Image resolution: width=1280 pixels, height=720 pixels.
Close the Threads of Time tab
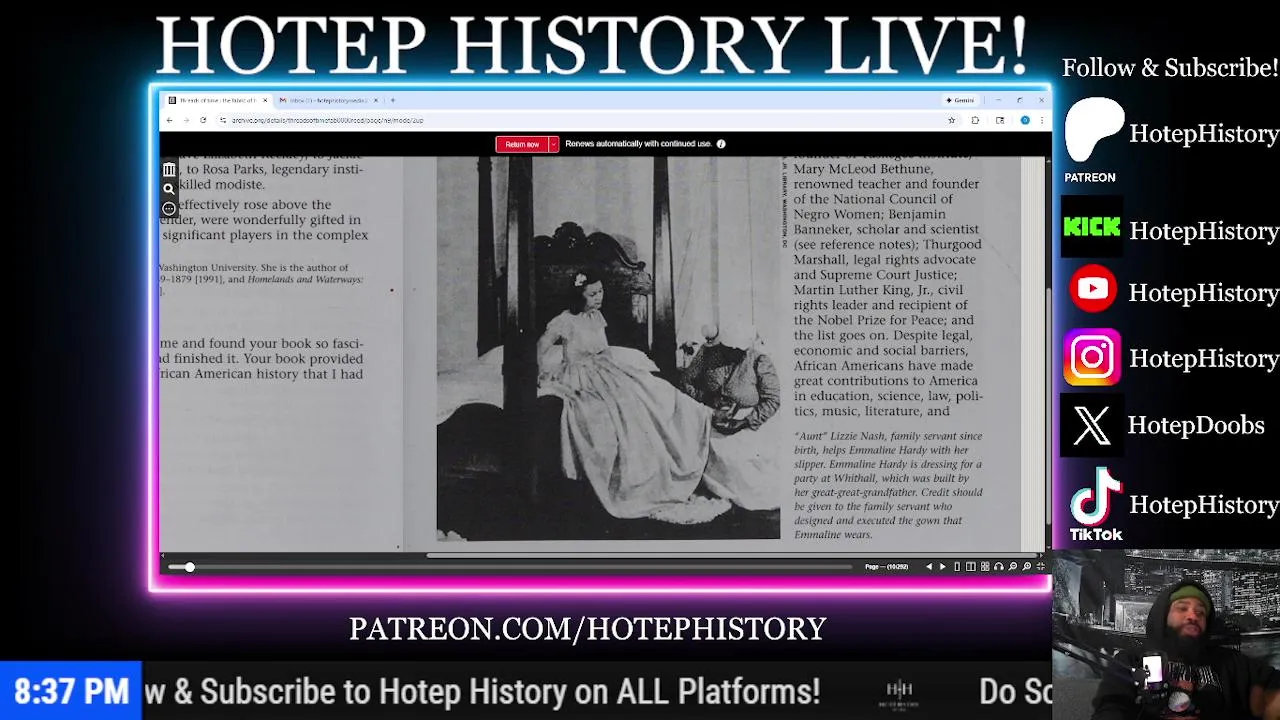click(265, 100)
